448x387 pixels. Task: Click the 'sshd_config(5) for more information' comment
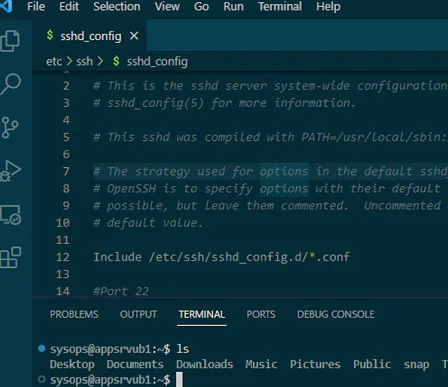click(224, 103)
